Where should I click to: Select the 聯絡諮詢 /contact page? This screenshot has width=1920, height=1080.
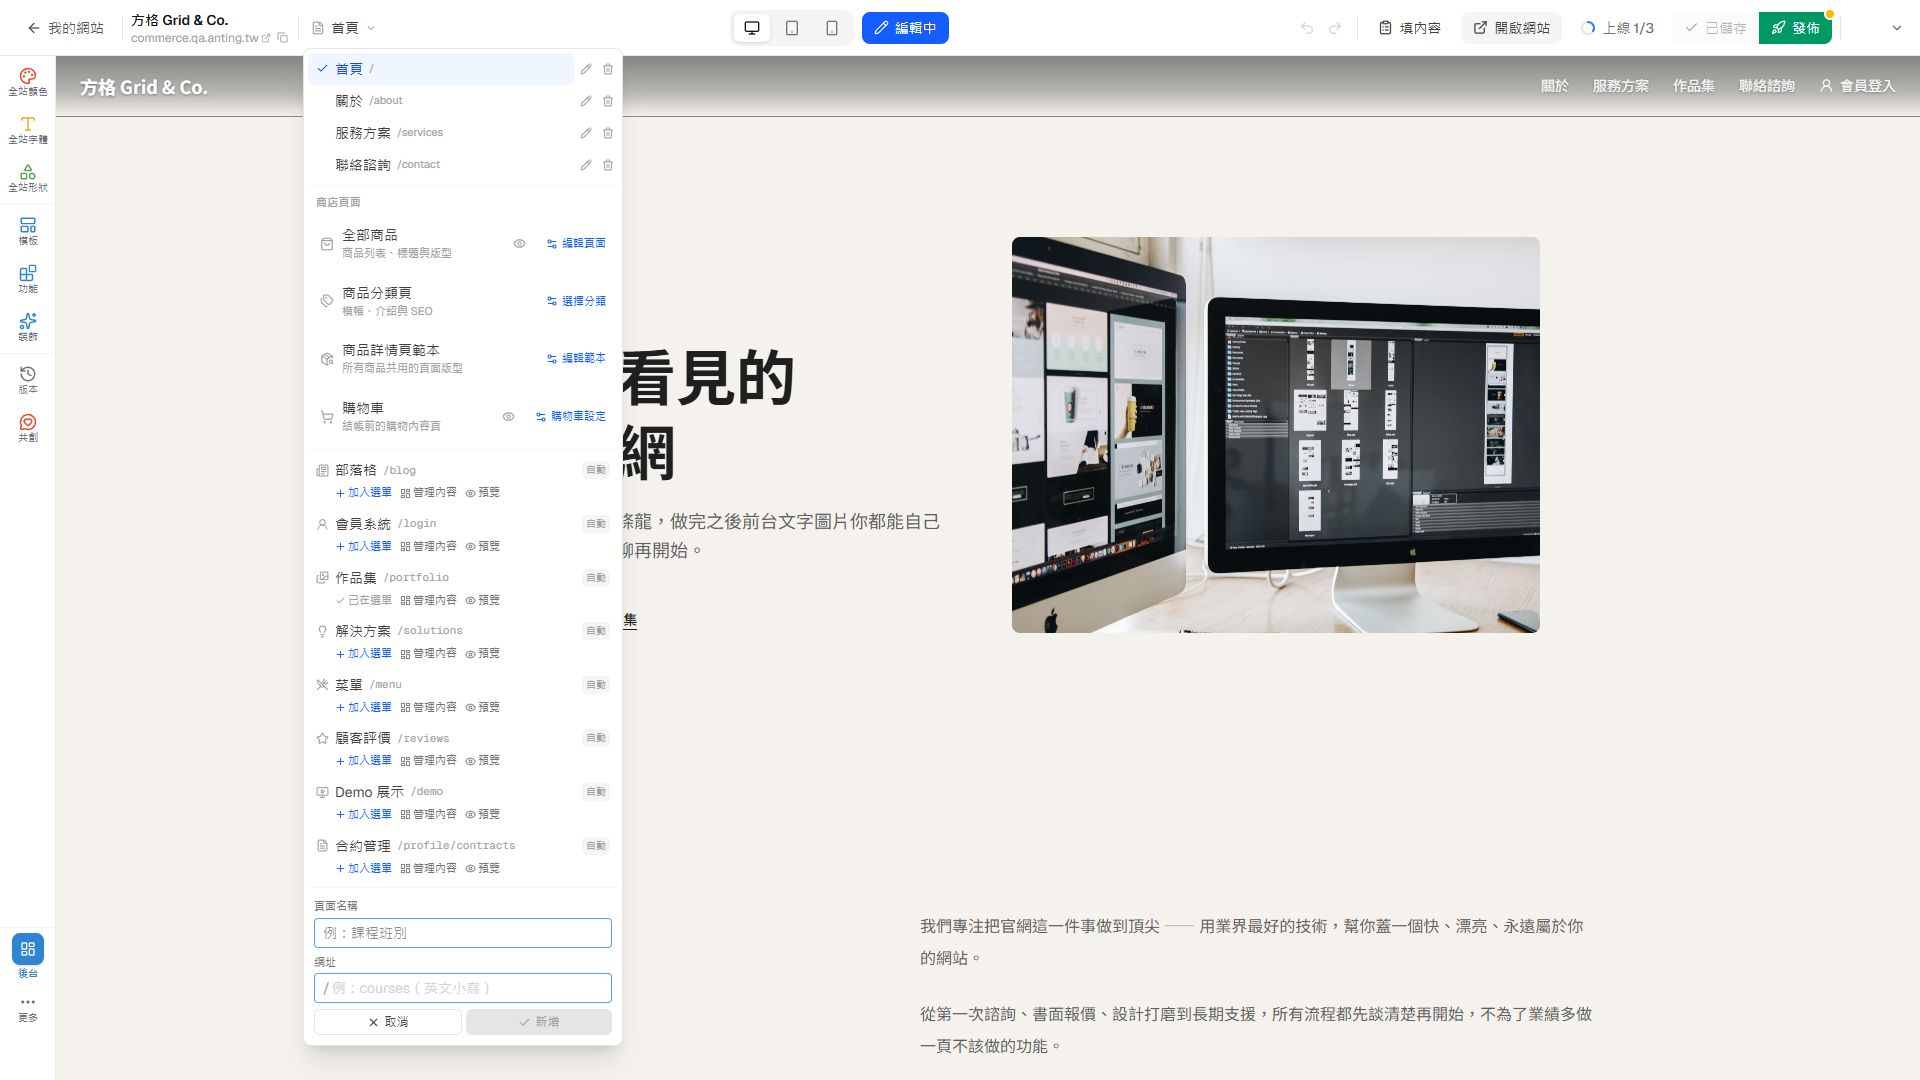coord(441,165)
